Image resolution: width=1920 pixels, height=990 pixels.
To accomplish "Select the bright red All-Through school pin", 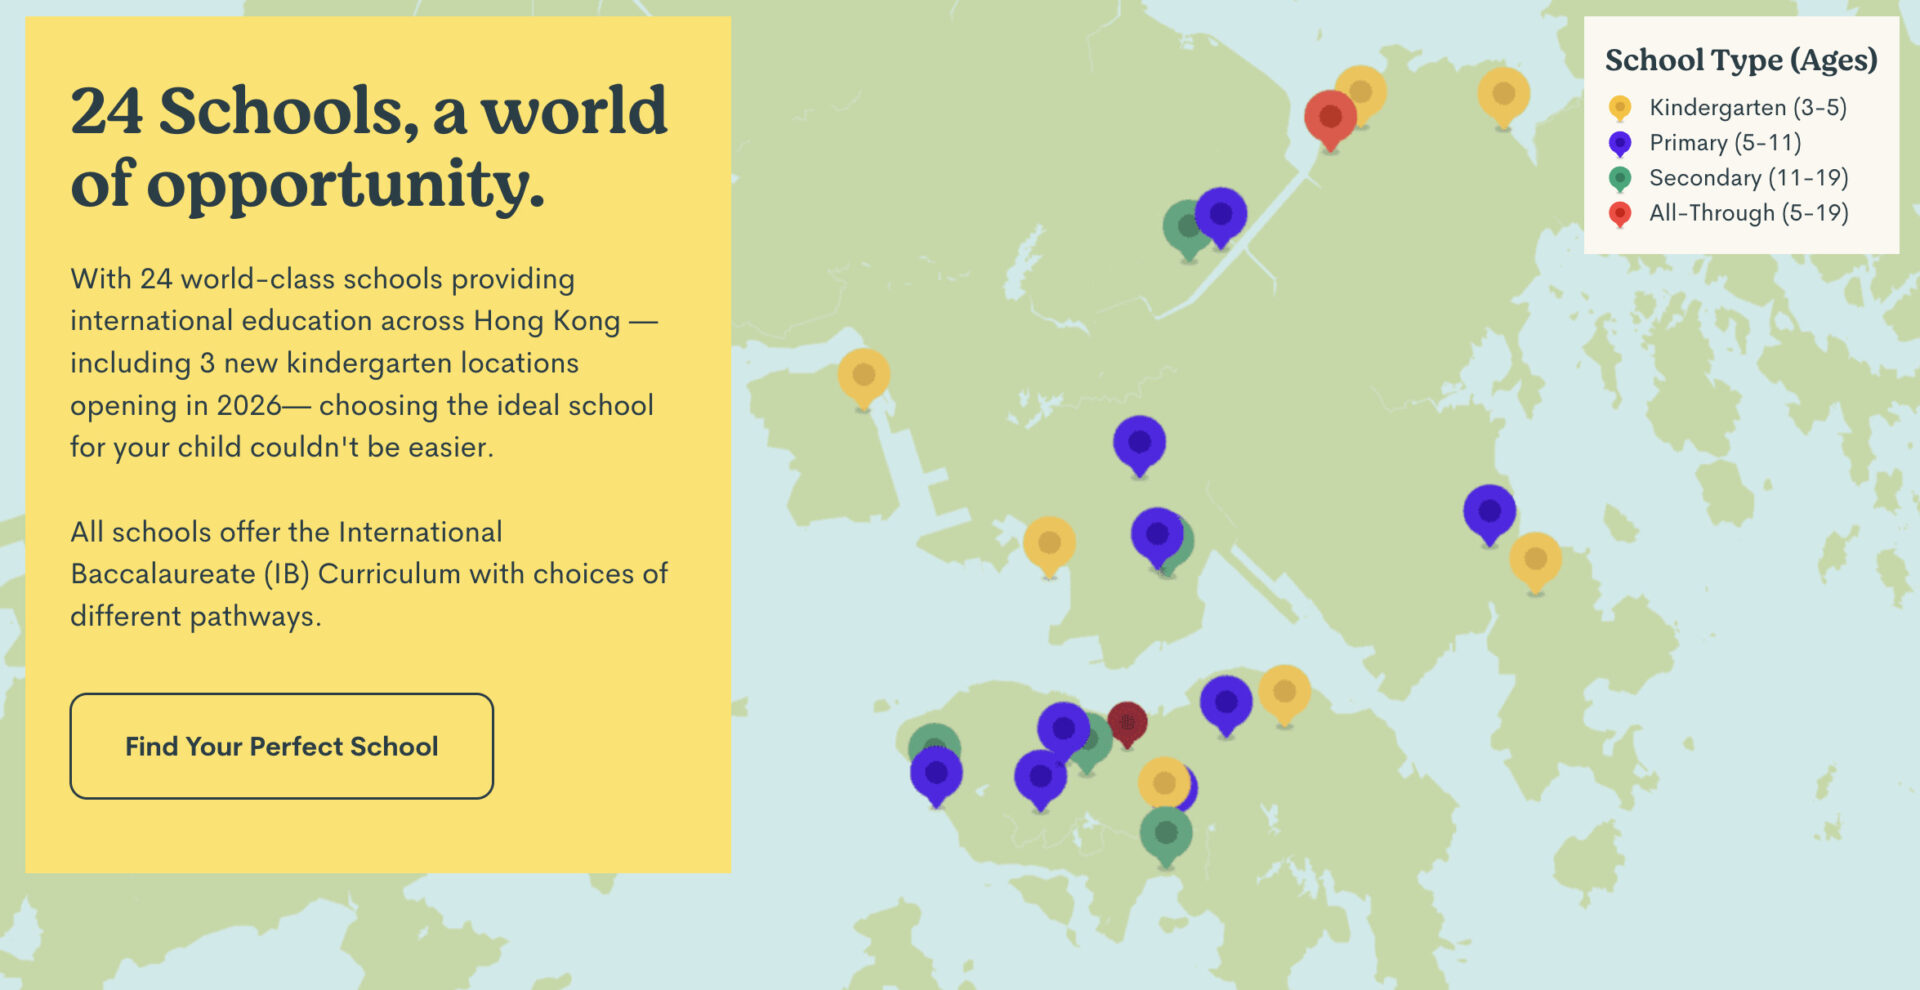I will coord(1329,117).
